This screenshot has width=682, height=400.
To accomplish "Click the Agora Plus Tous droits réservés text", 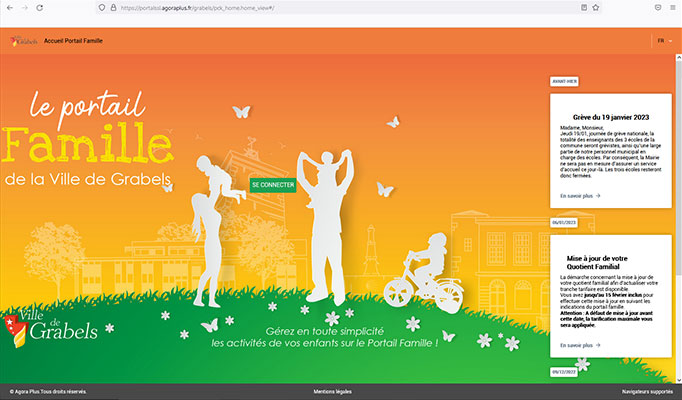I will pos(48,392).
